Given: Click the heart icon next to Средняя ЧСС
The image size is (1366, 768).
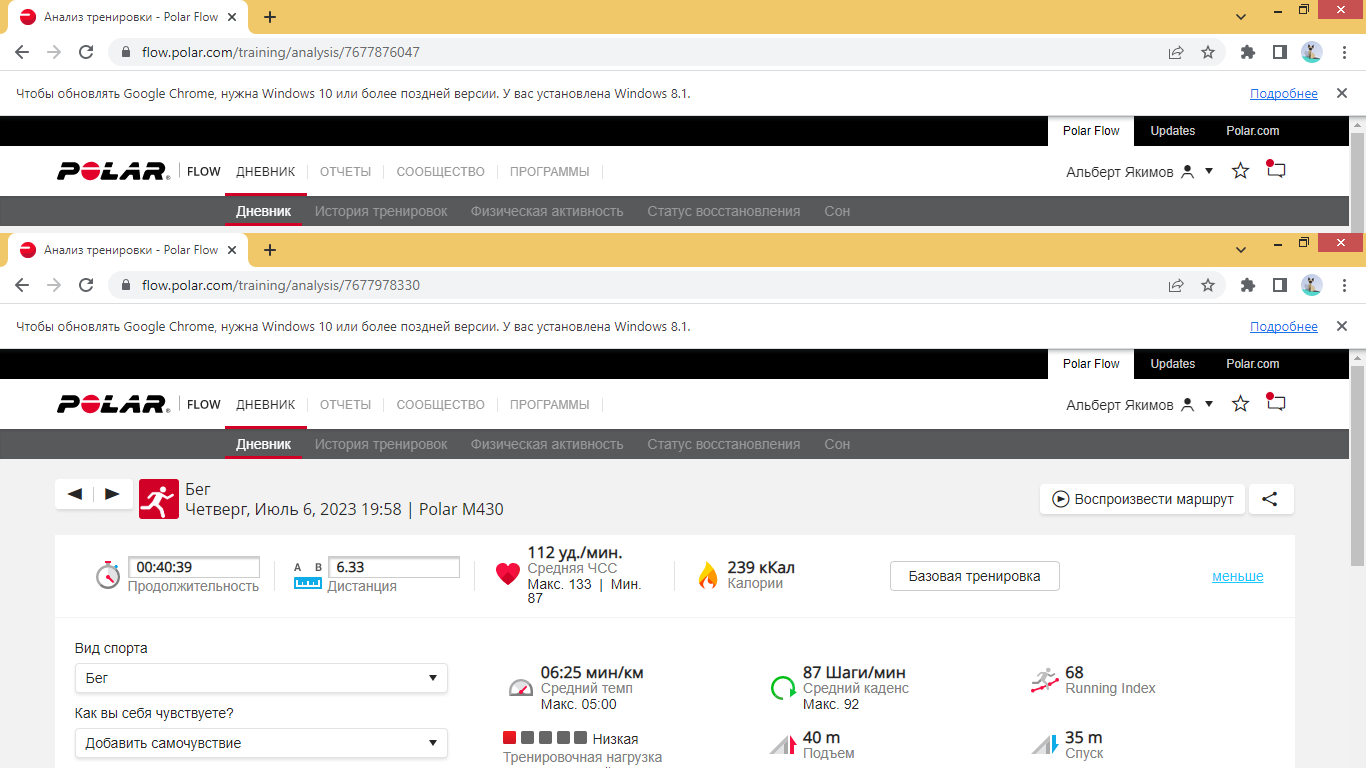Looking at the screenshot, I should tap(508, 574).
